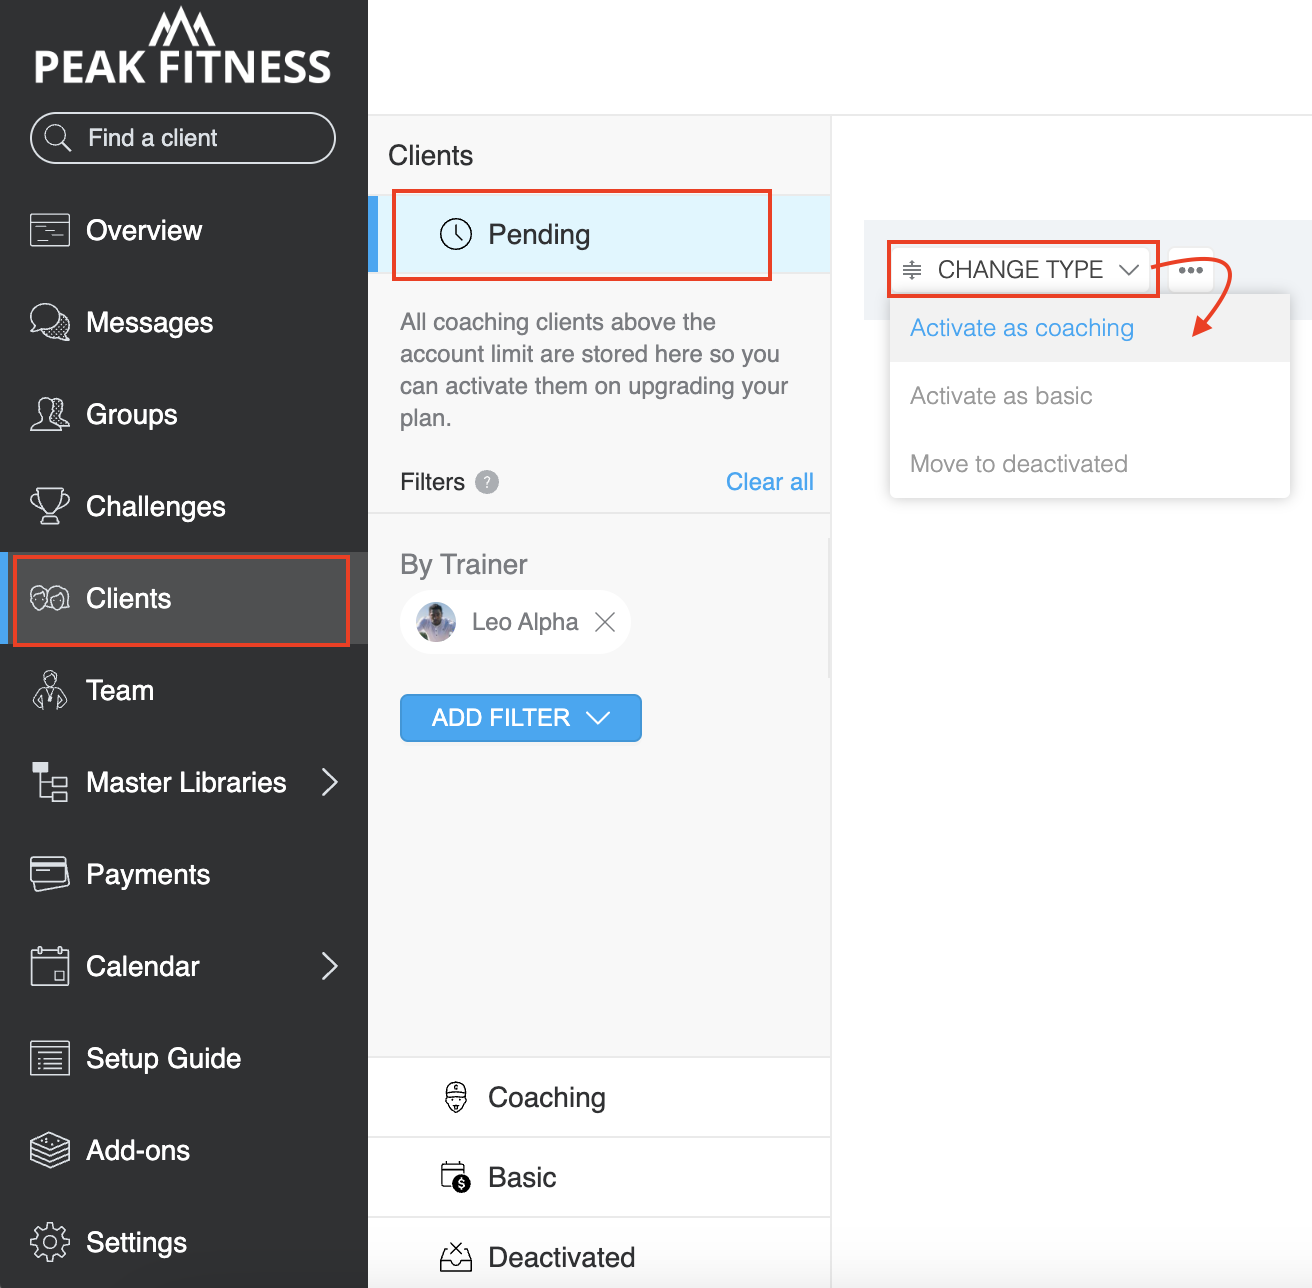
Task: Choose Move to deactivated option
Action: click(x=1019, y=464)
